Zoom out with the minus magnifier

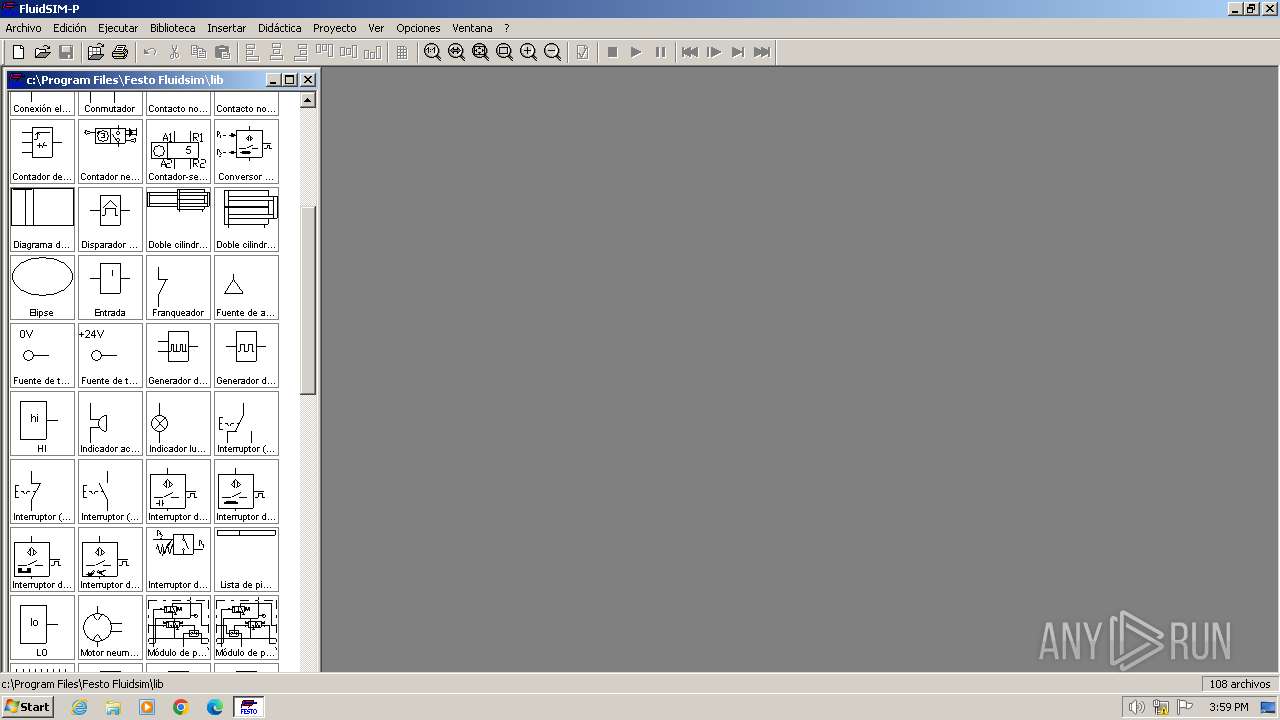[552, 52]
